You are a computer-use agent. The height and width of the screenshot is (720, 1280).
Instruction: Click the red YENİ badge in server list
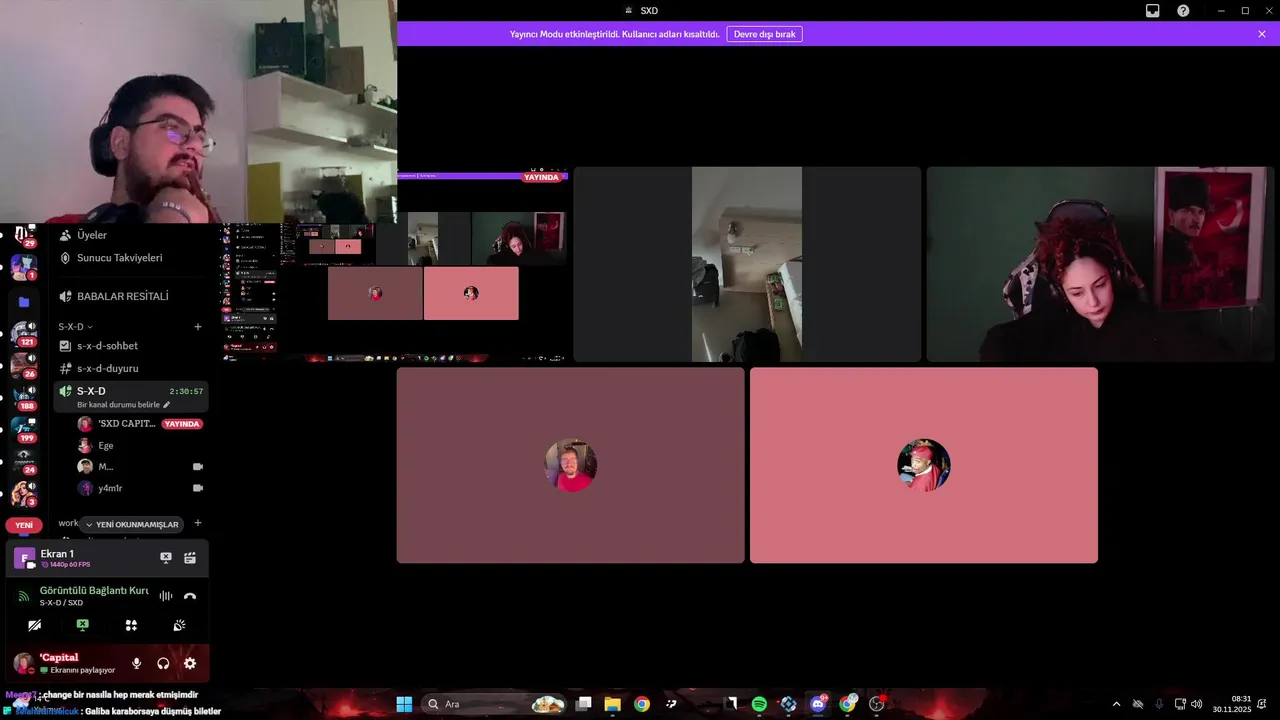24,525
